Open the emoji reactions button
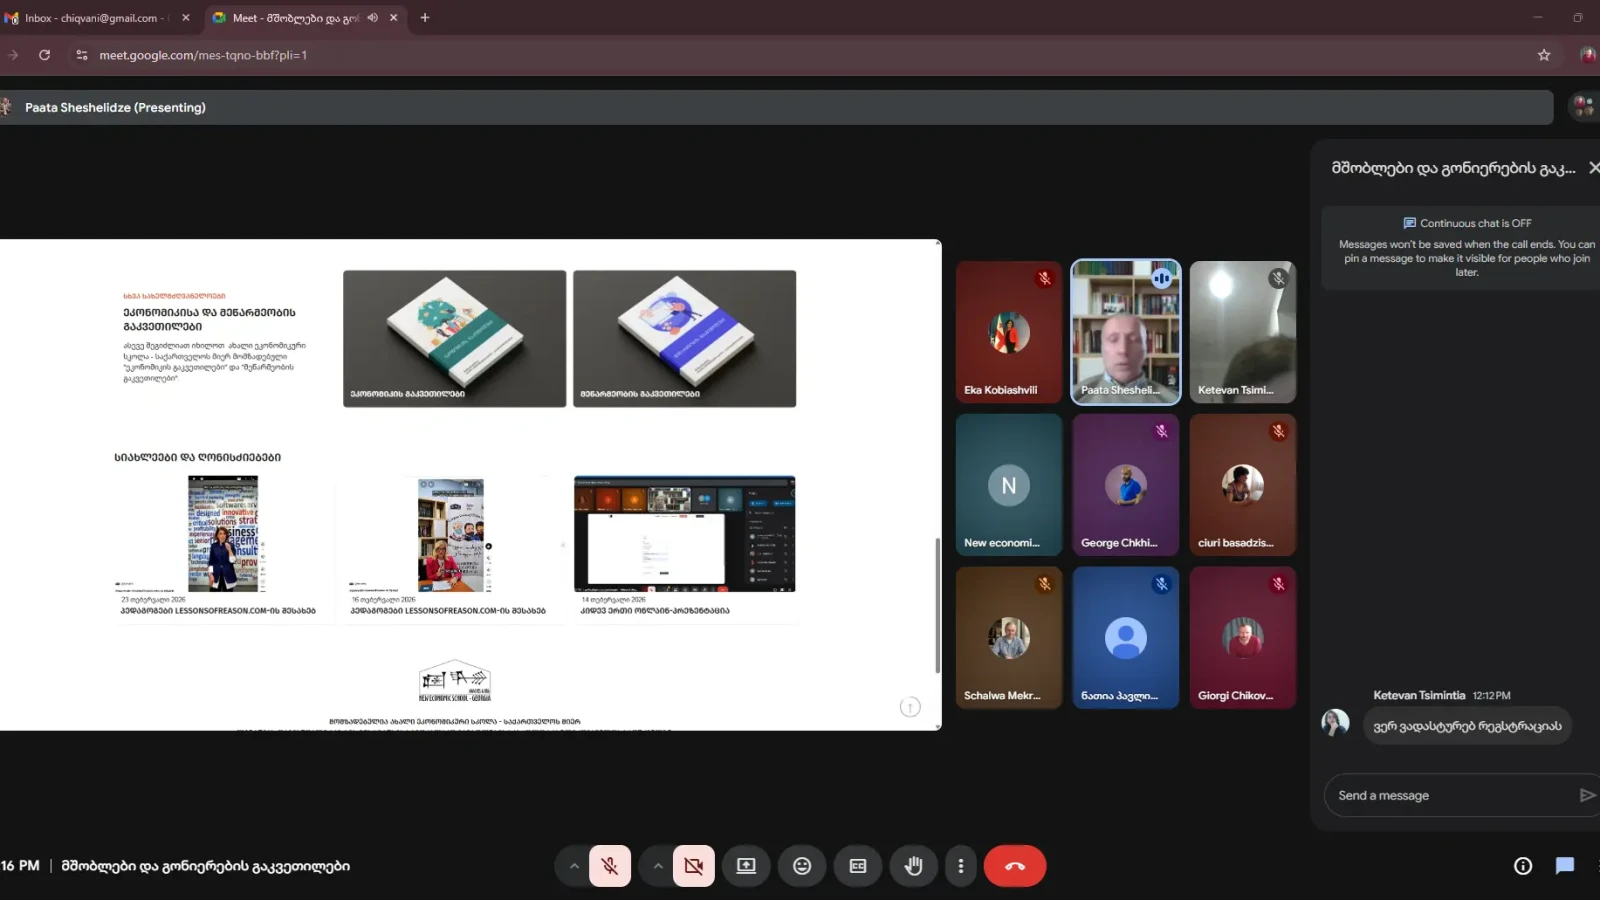1600x900 pixels. (x=802, y=866)
